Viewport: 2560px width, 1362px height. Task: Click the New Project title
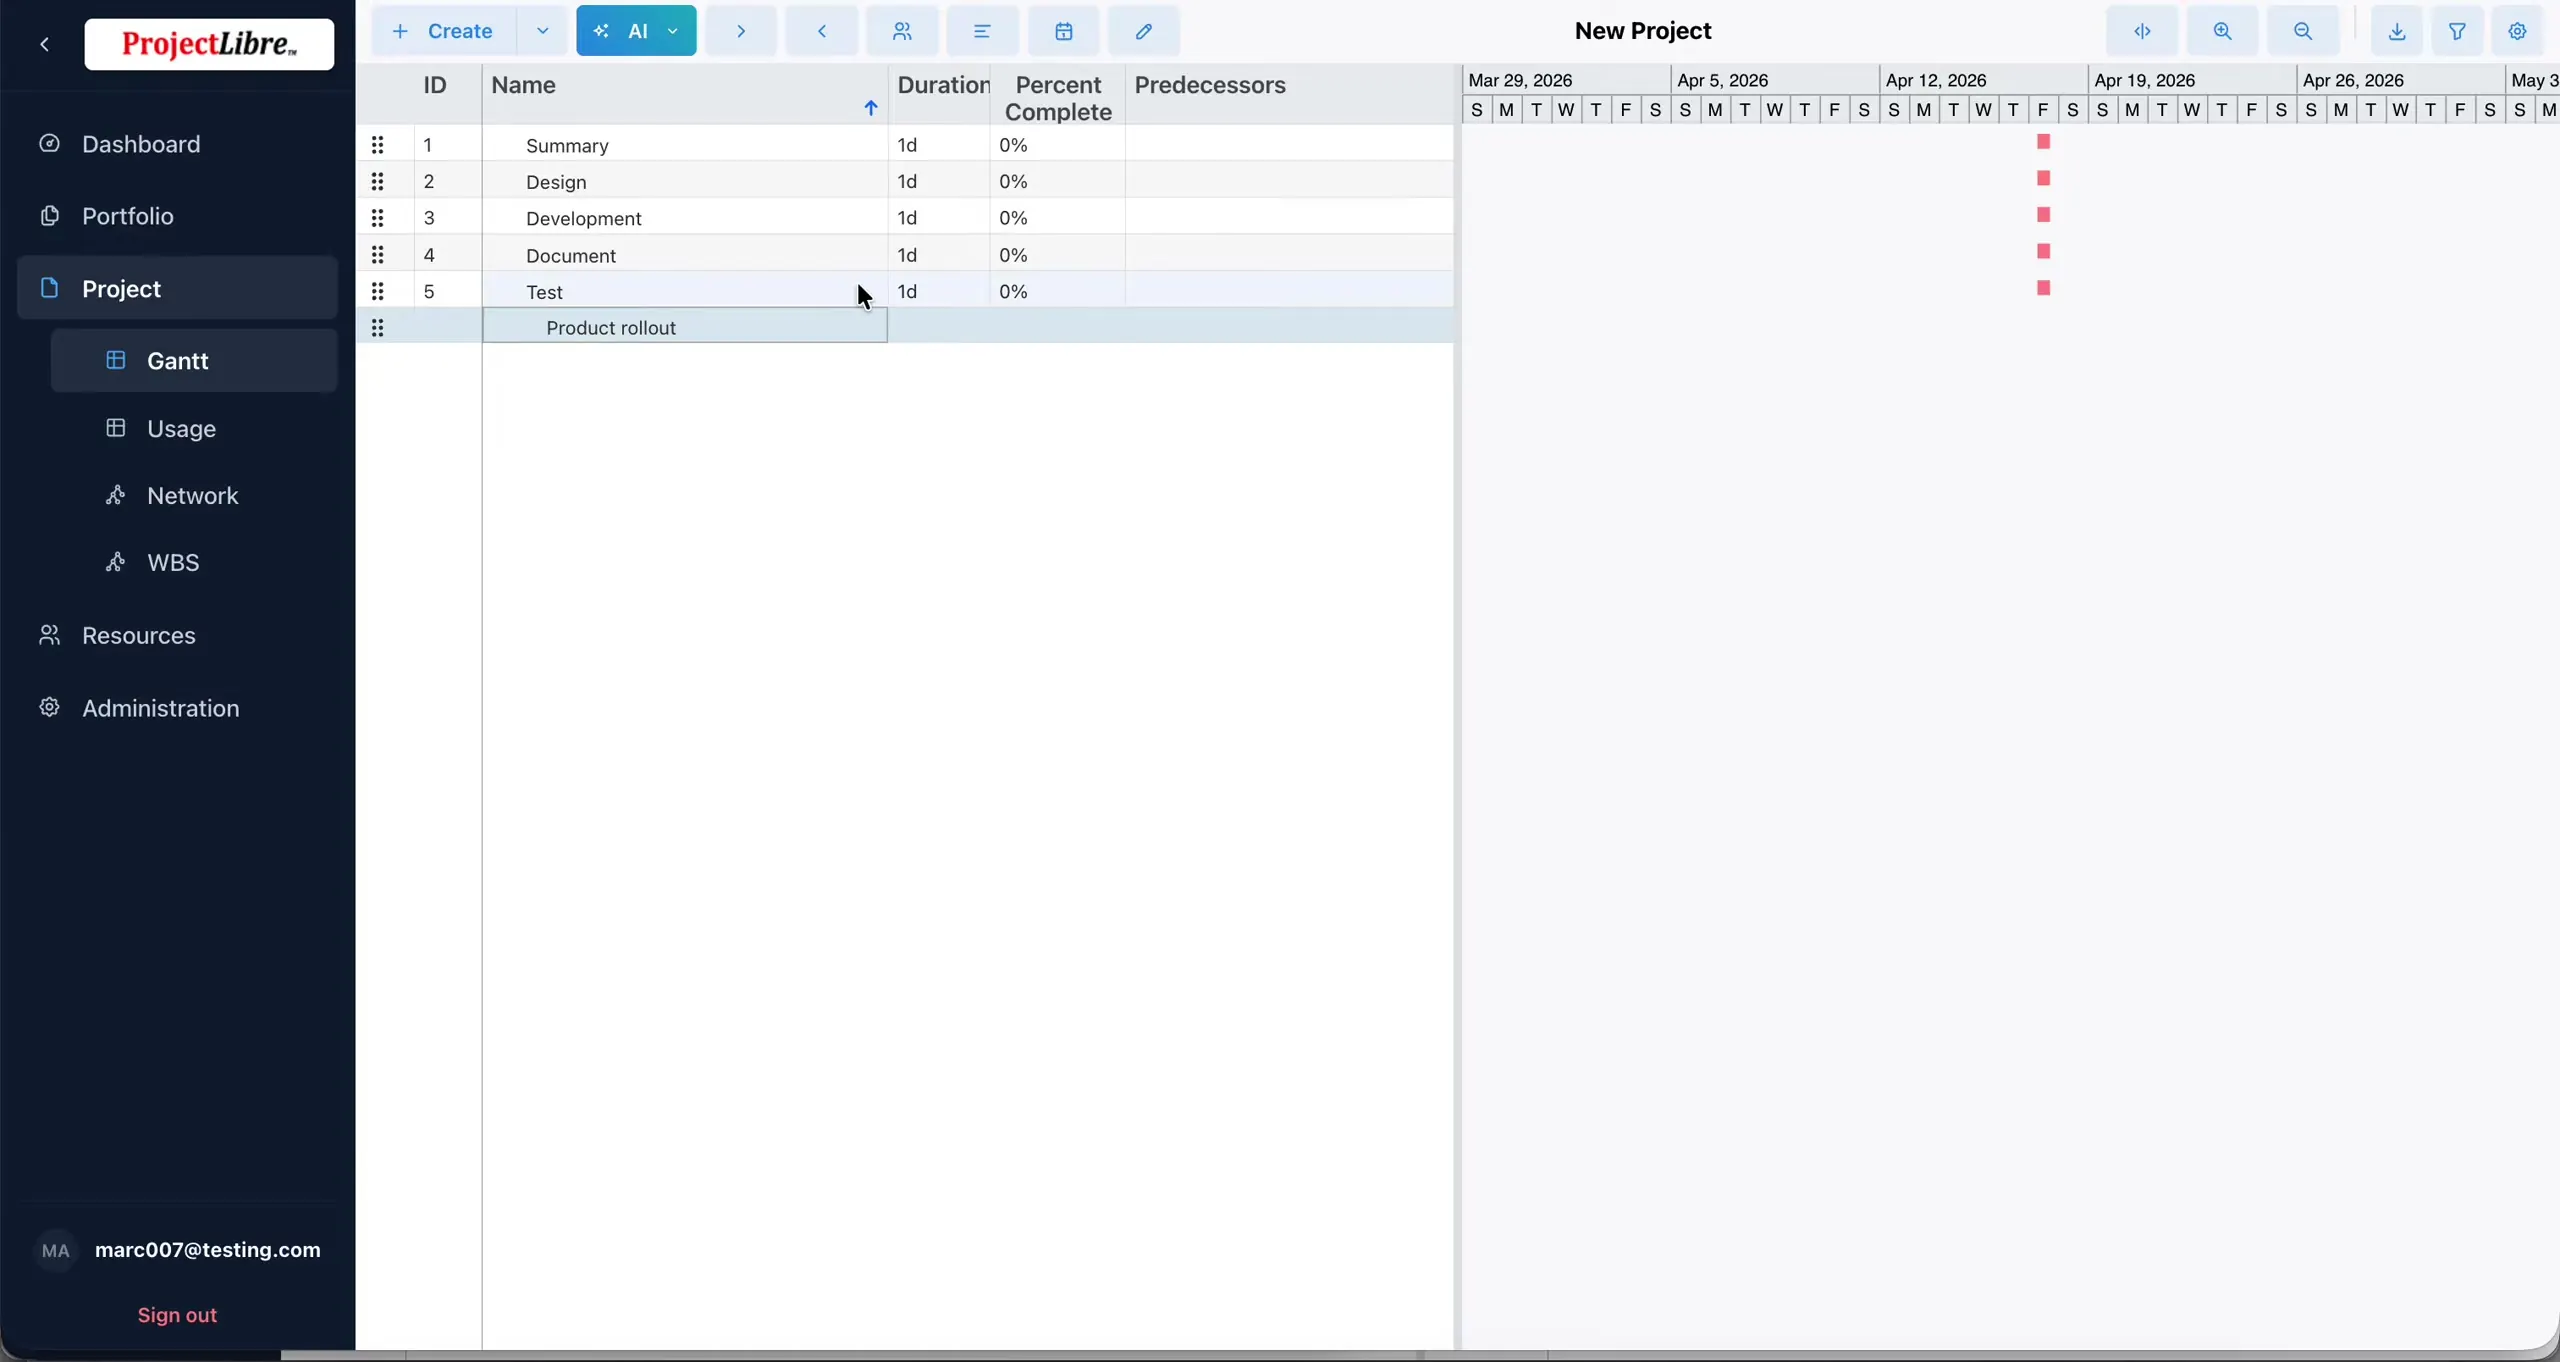coord(1643,31)
